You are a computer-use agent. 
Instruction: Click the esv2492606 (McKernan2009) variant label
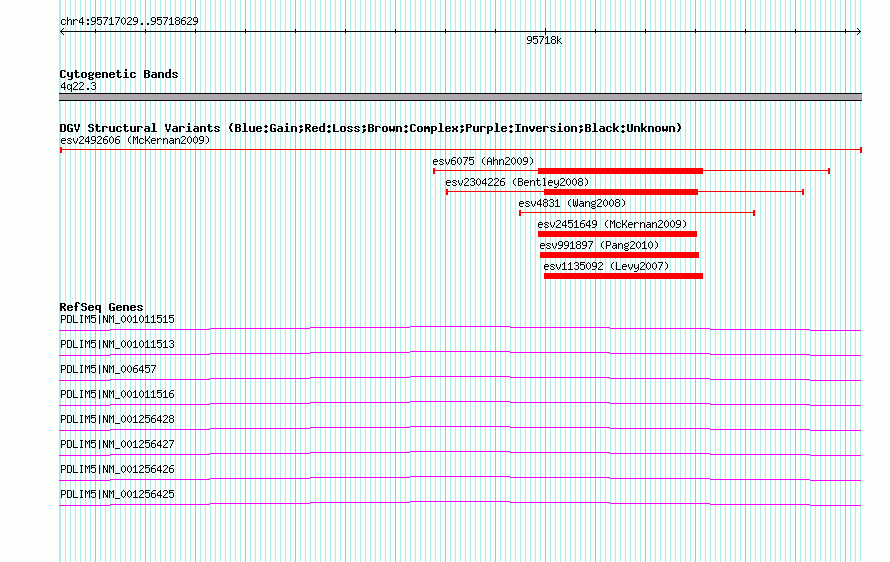pyautogui.click(x=135, y=140)
